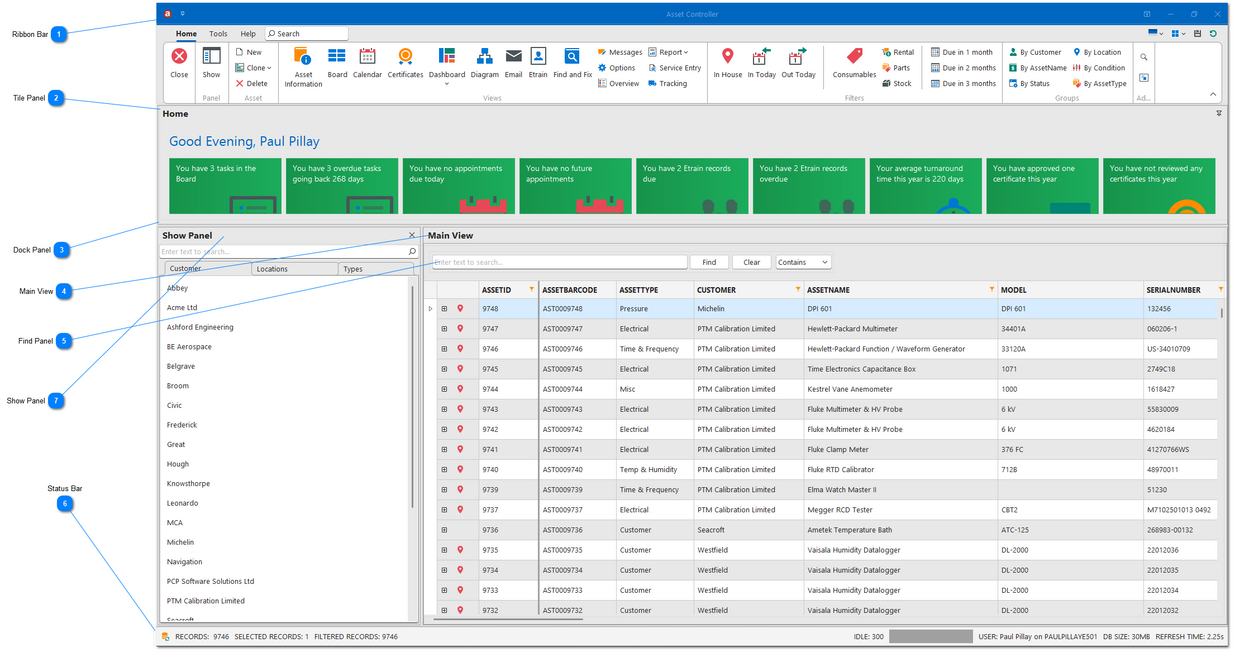Viewport: 1235px width, 652px height.
Task: Open the Diagram view
Action: [x=484, y=63]
